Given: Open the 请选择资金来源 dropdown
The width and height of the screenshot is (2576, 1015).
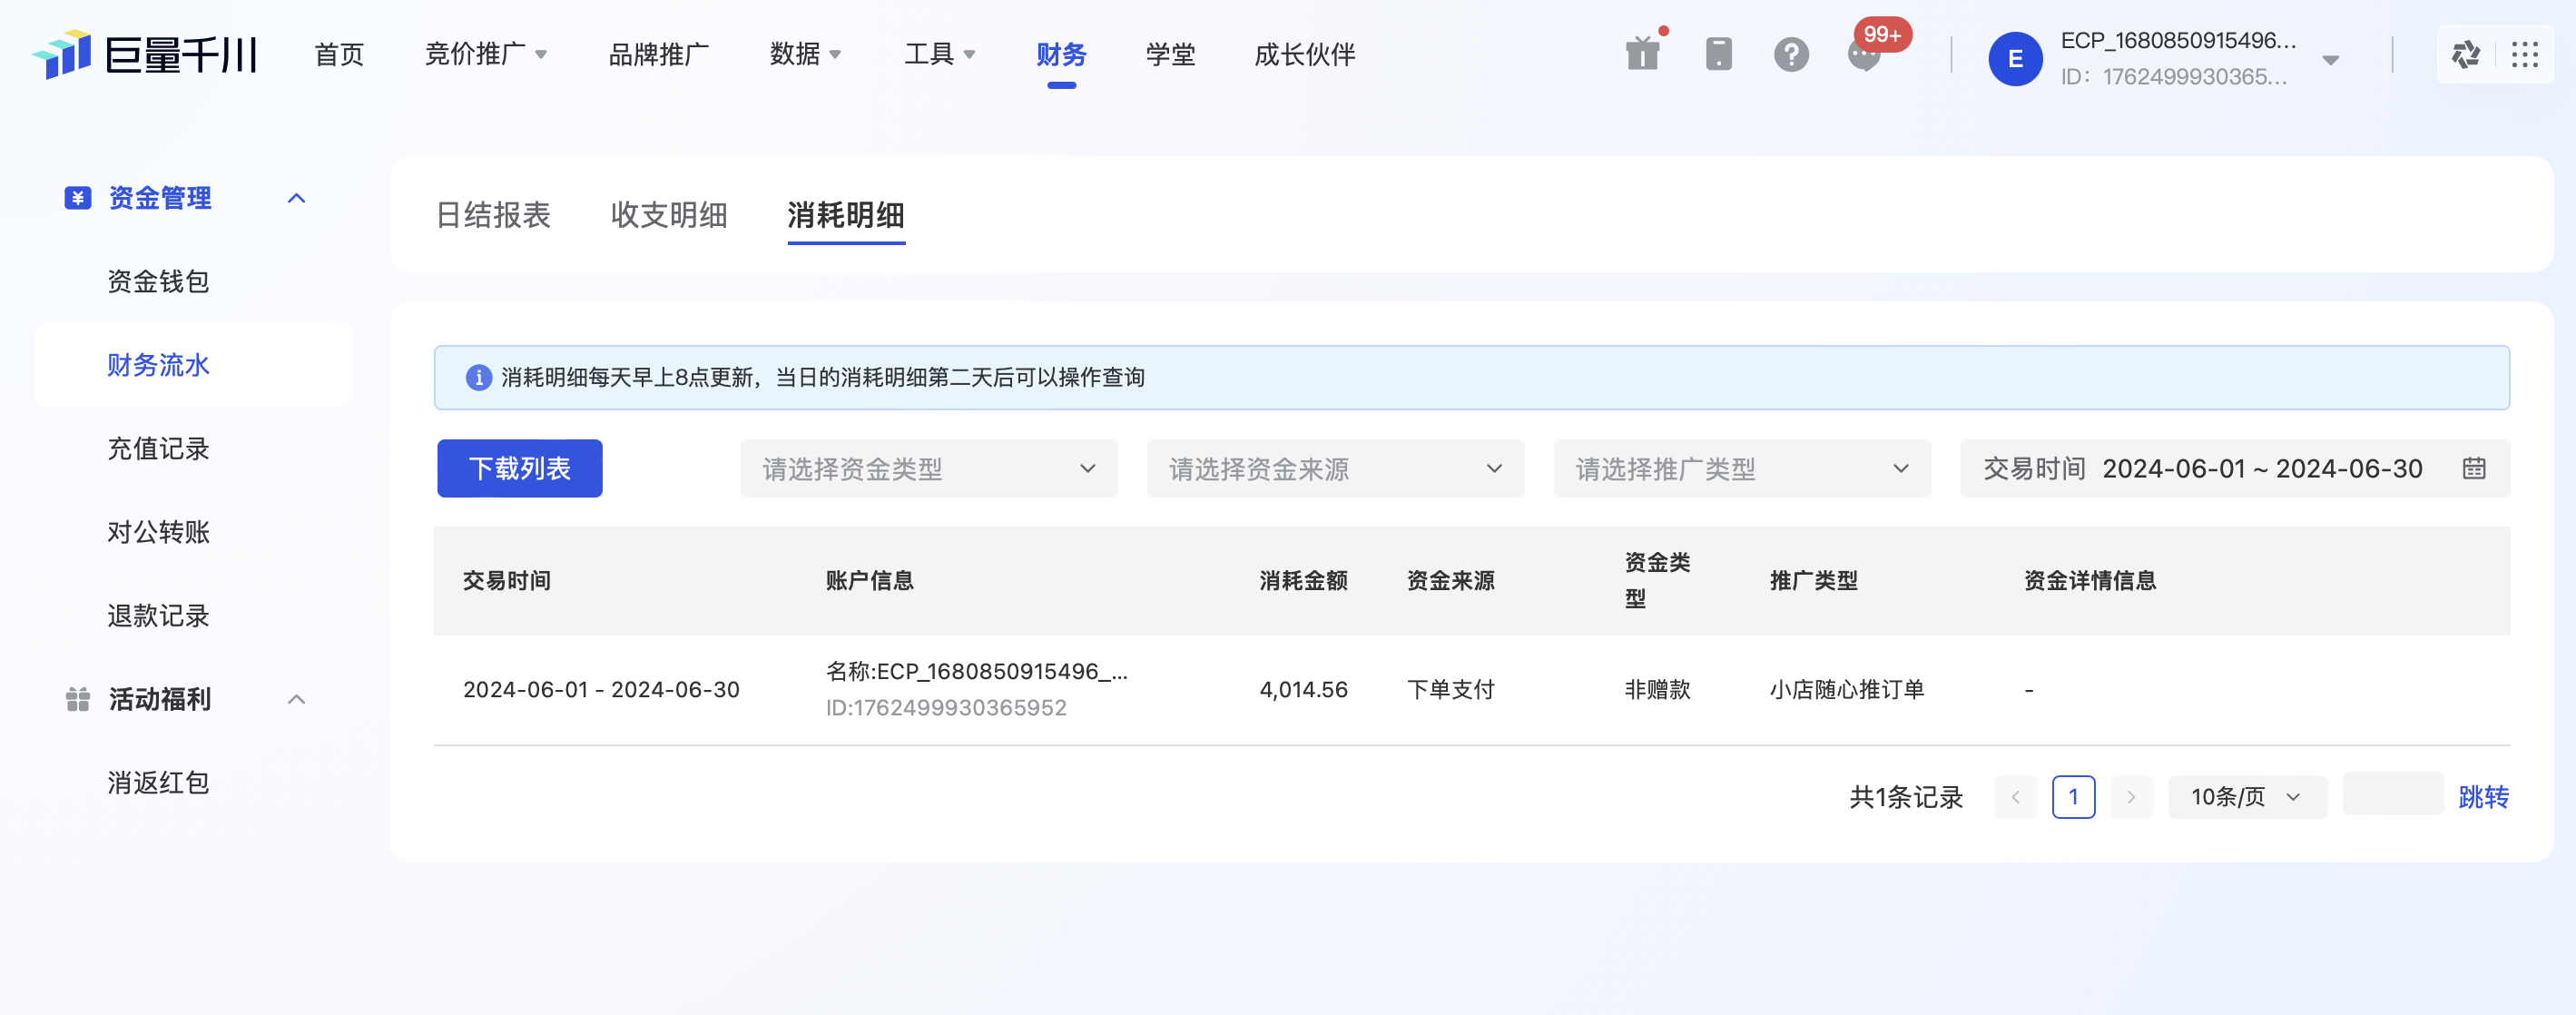Looking at the screenshot, I should click(1335, 468).
